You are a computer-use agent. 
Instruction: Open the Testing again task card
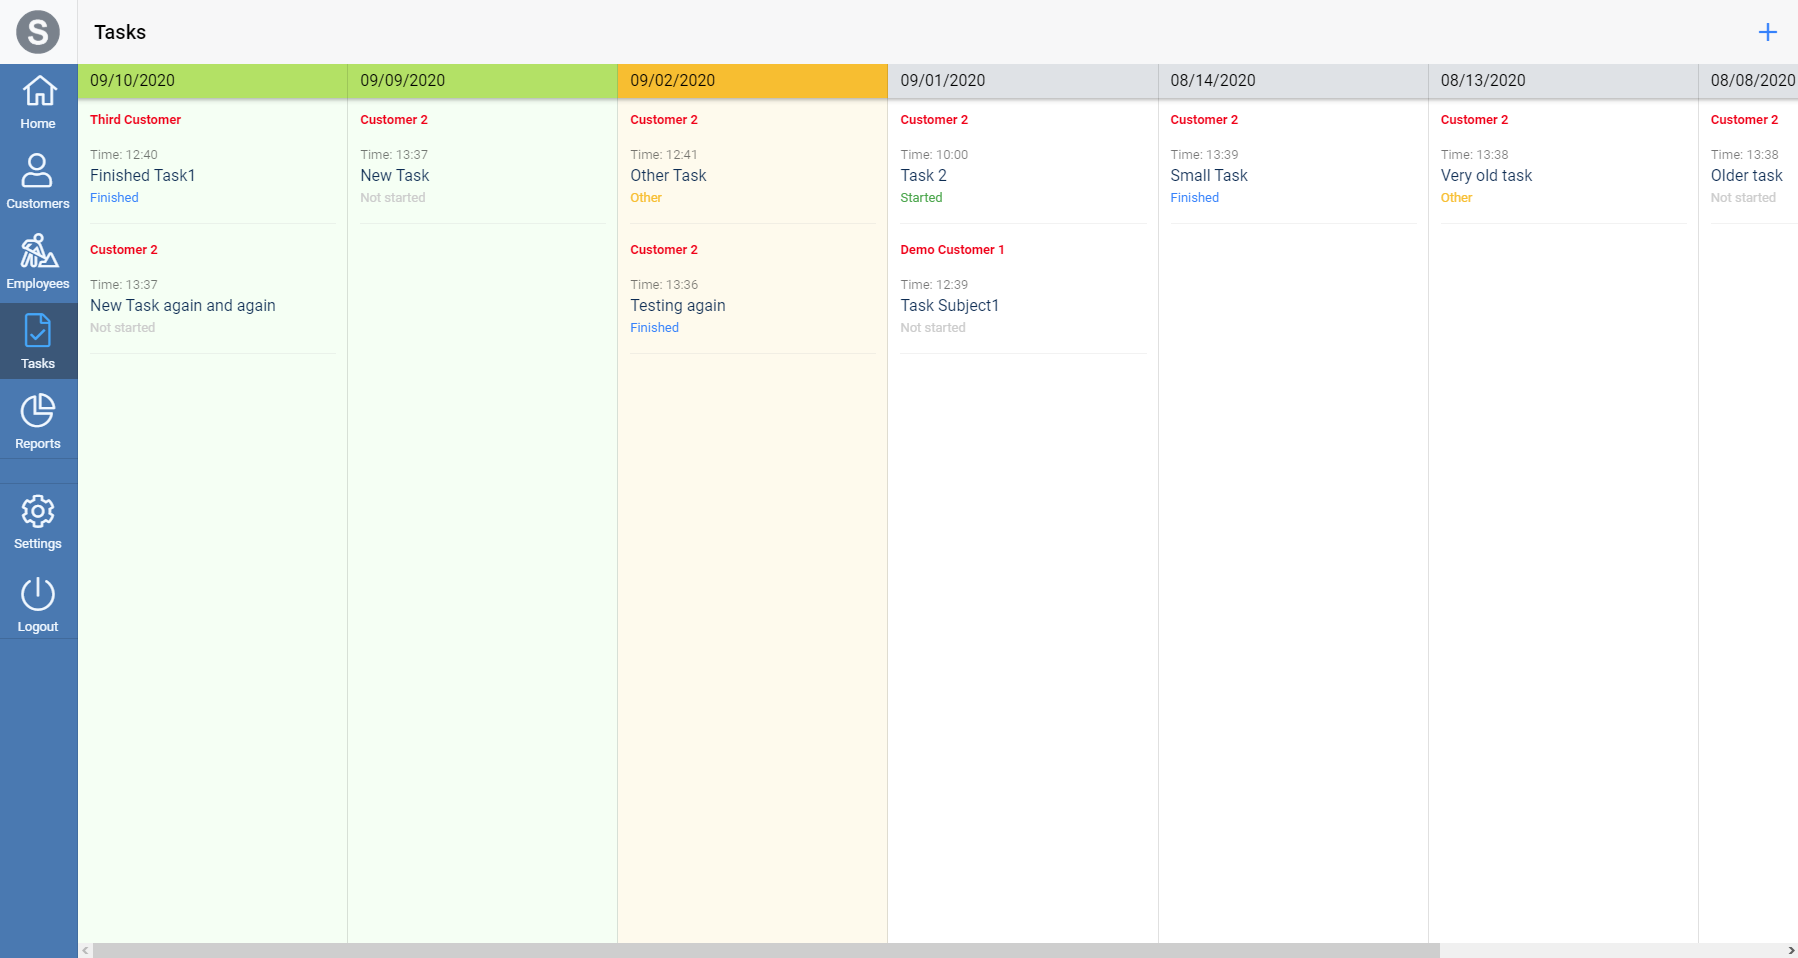click(x=678, y=306)
